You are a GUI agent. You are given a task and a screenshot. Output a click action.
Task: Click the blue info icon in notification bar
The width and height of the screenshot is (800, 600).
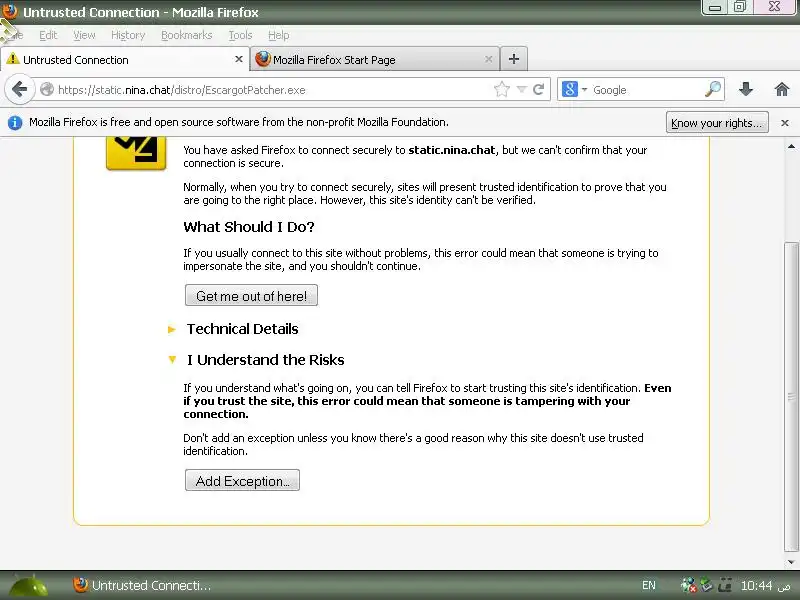[x=15, y=122]
